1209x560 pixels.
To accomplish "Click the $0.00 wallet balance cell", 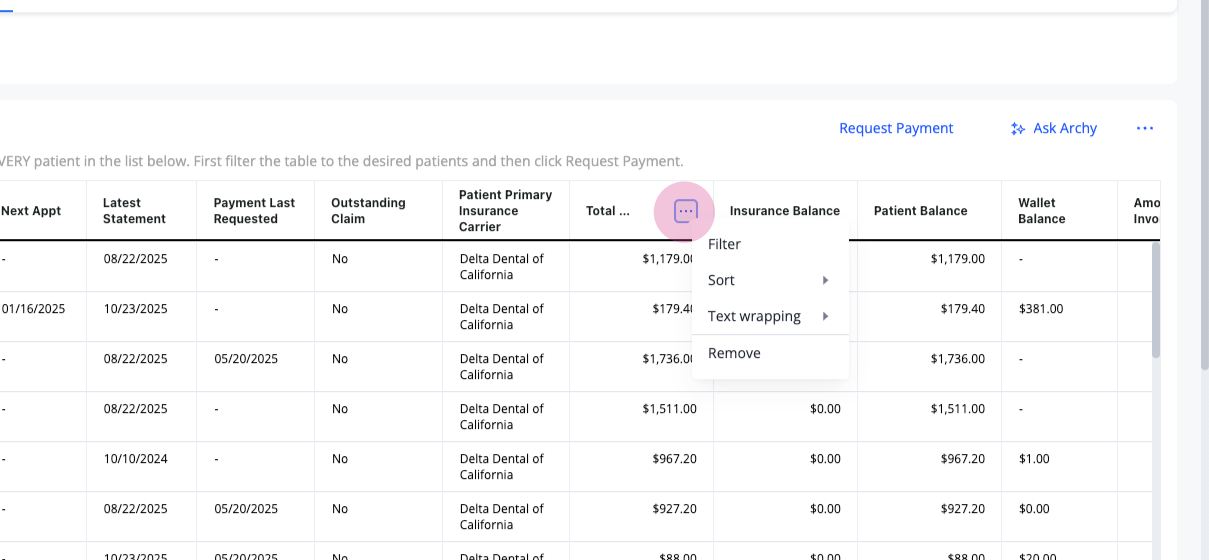I will (1034, 509).
